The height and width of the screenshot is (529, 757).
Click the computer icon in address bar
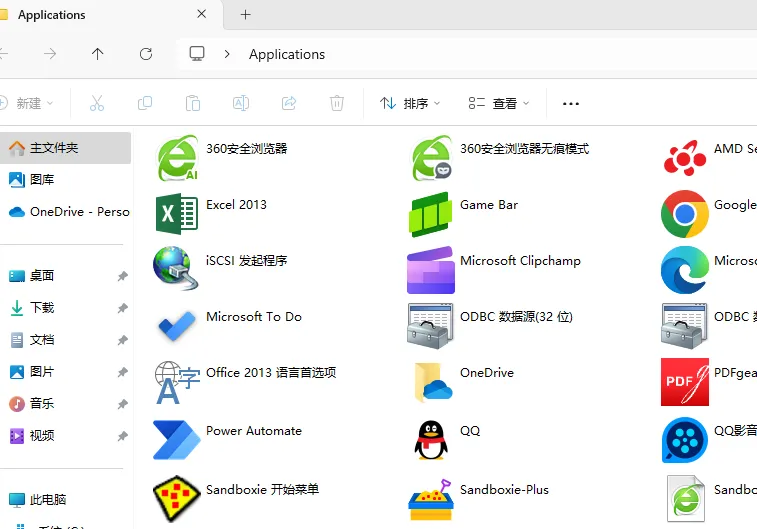point(197,54)
